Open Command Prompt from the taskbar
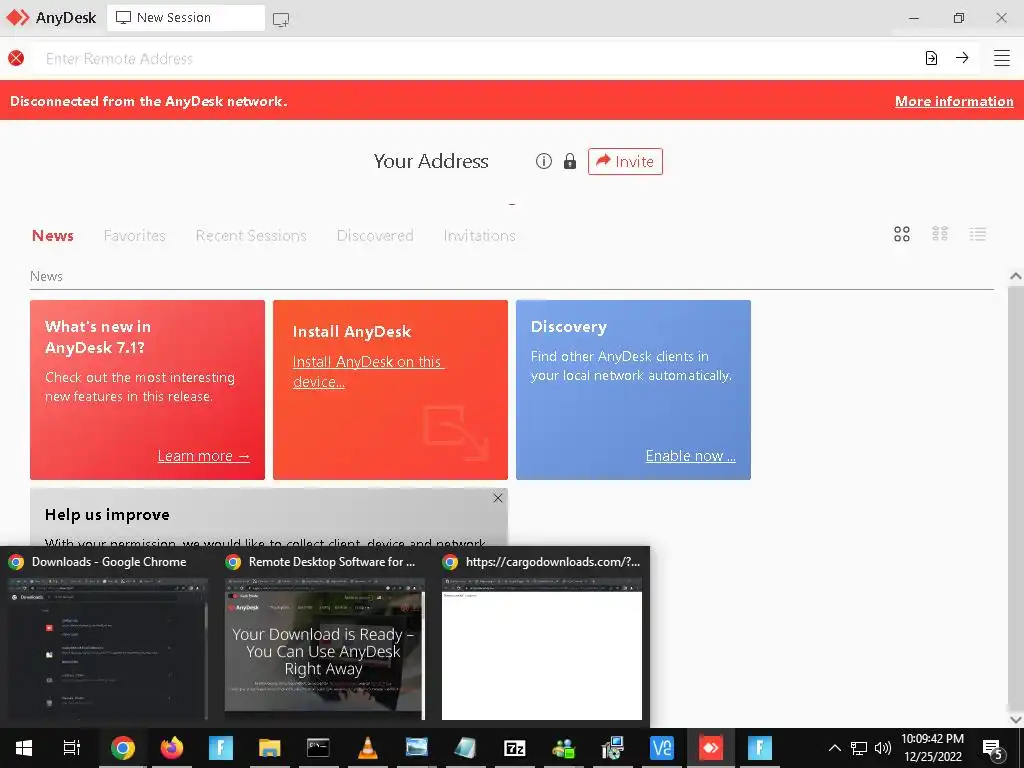This screenshot has height=768, width=1024. point(318,748)
